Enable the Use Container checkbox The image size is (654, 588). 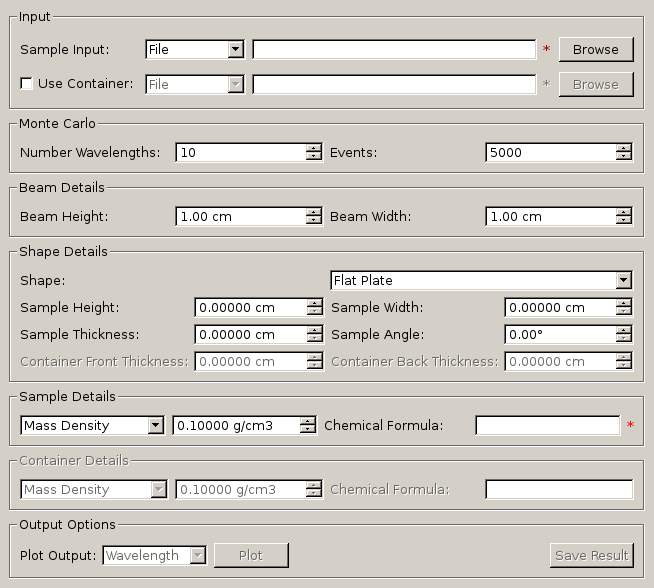coord(27,84)
